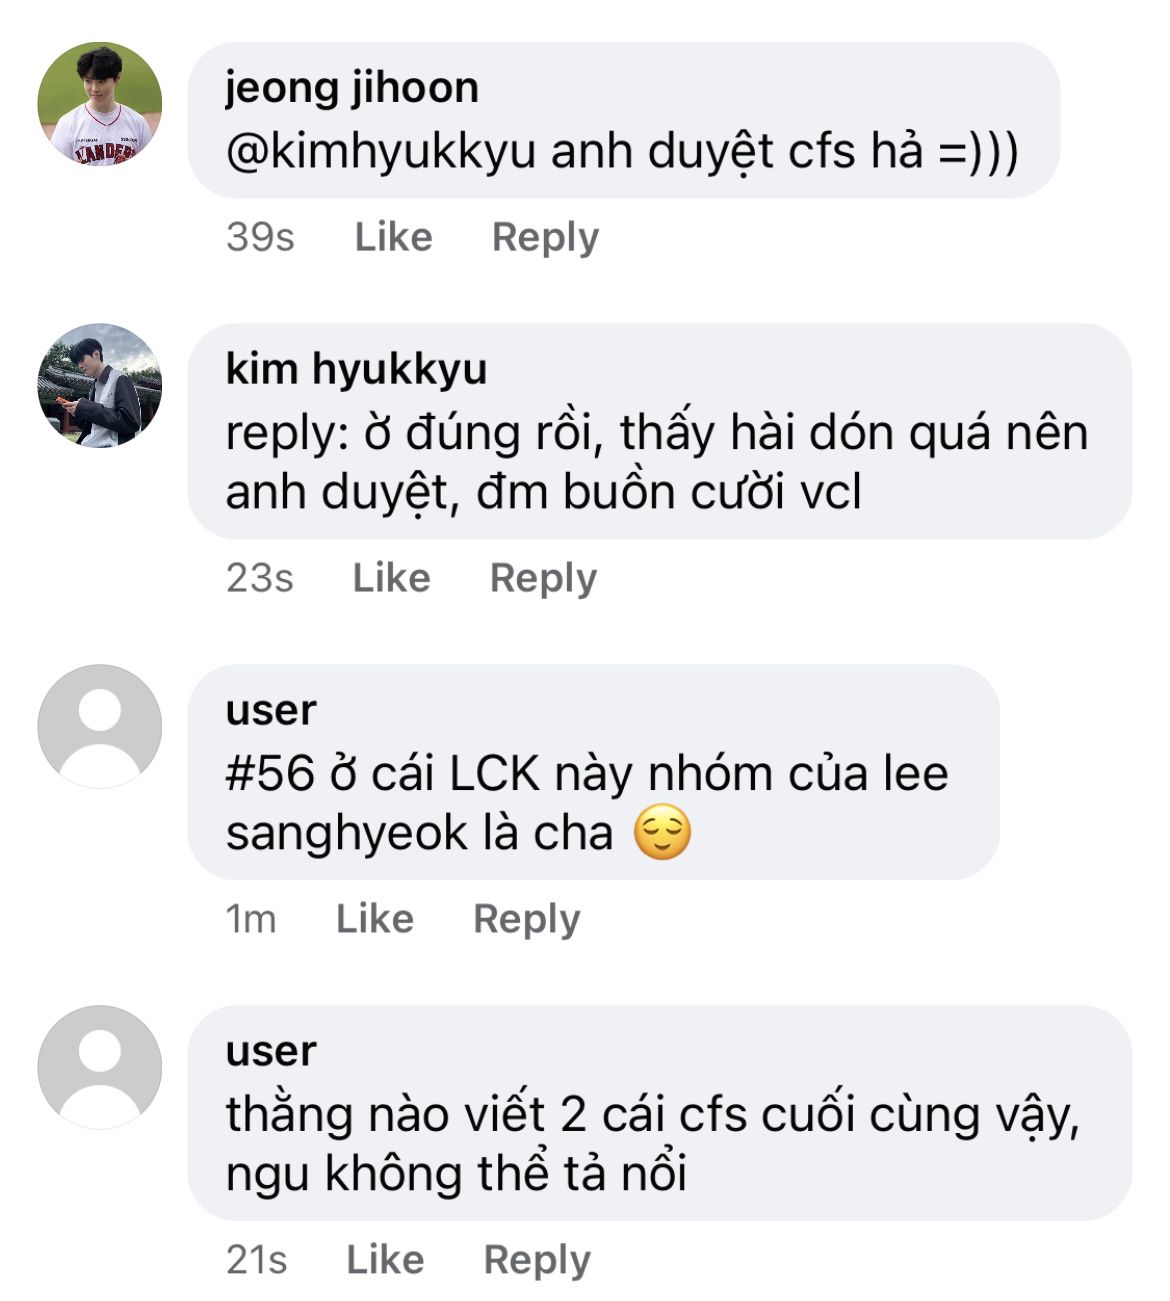The height and width of the screenshot is (1301, 1170).
Task: Reply to the #56 LCK comment
Action: [526, 920]
